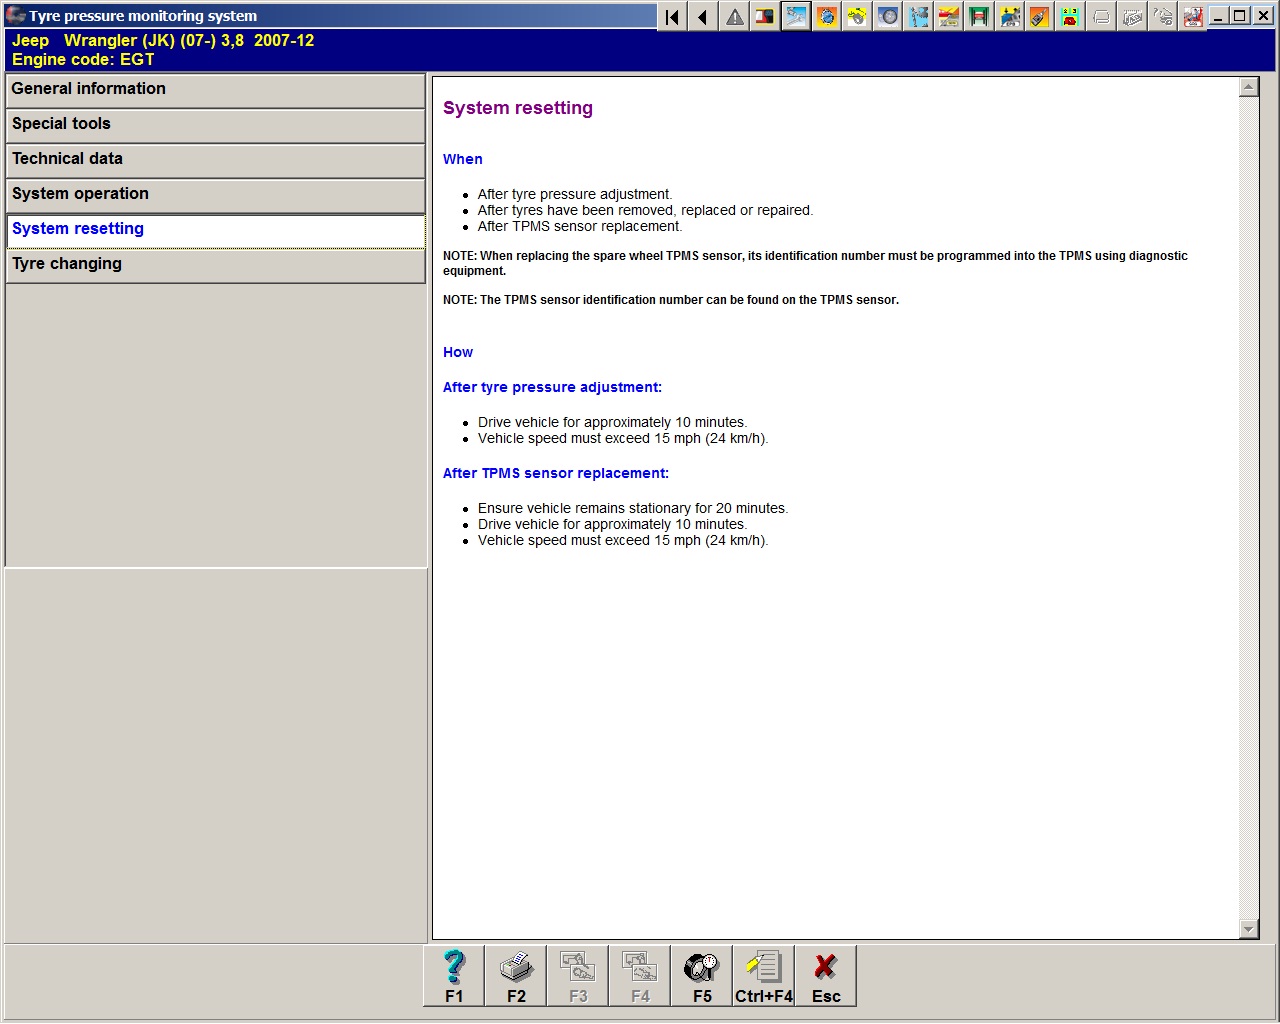Click the vehicle lift toolbar icon
1280x1024 pixels.
click(979, 17)
